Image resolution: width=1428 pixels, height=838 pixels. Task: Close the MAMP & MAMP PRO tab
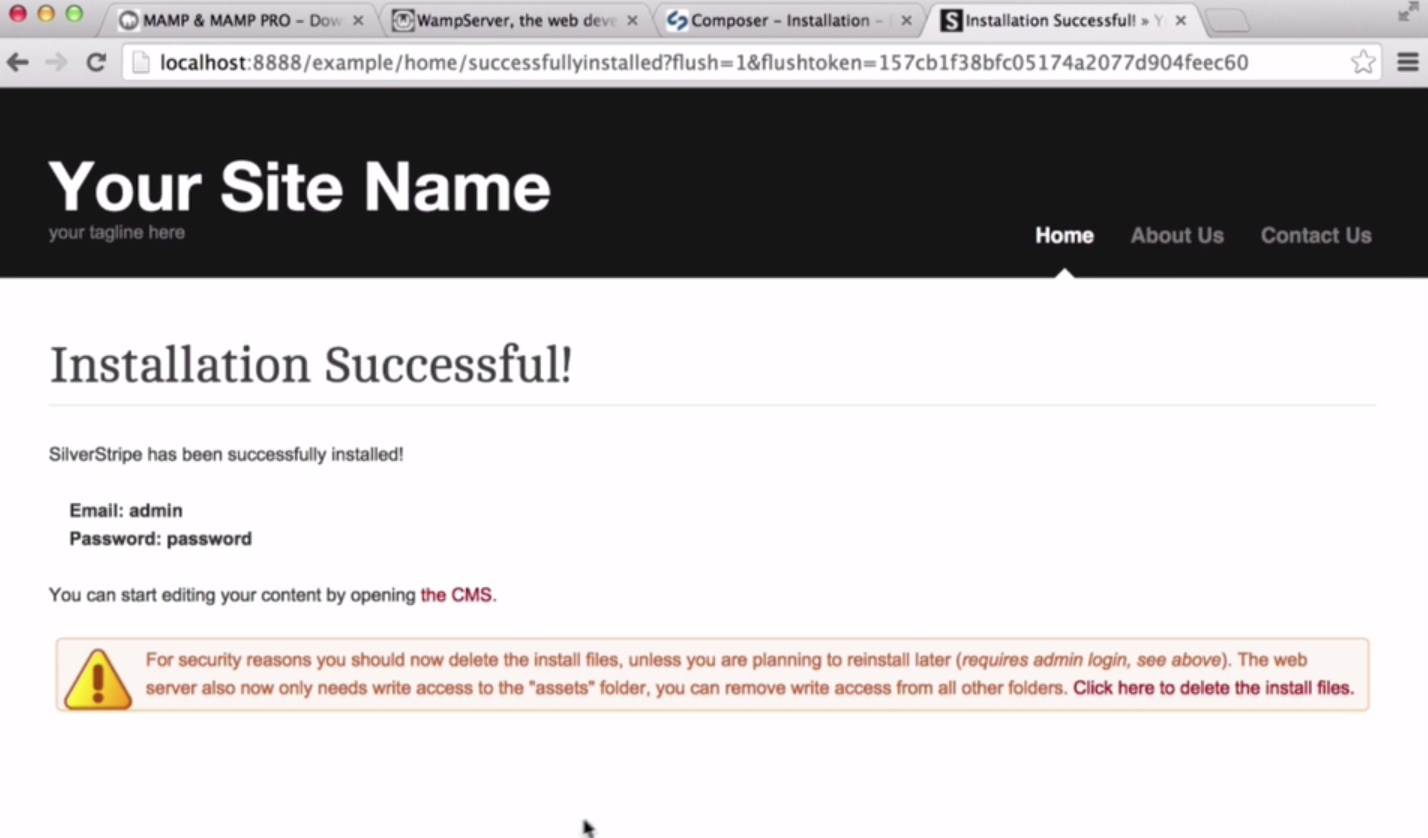click(358, 20)
